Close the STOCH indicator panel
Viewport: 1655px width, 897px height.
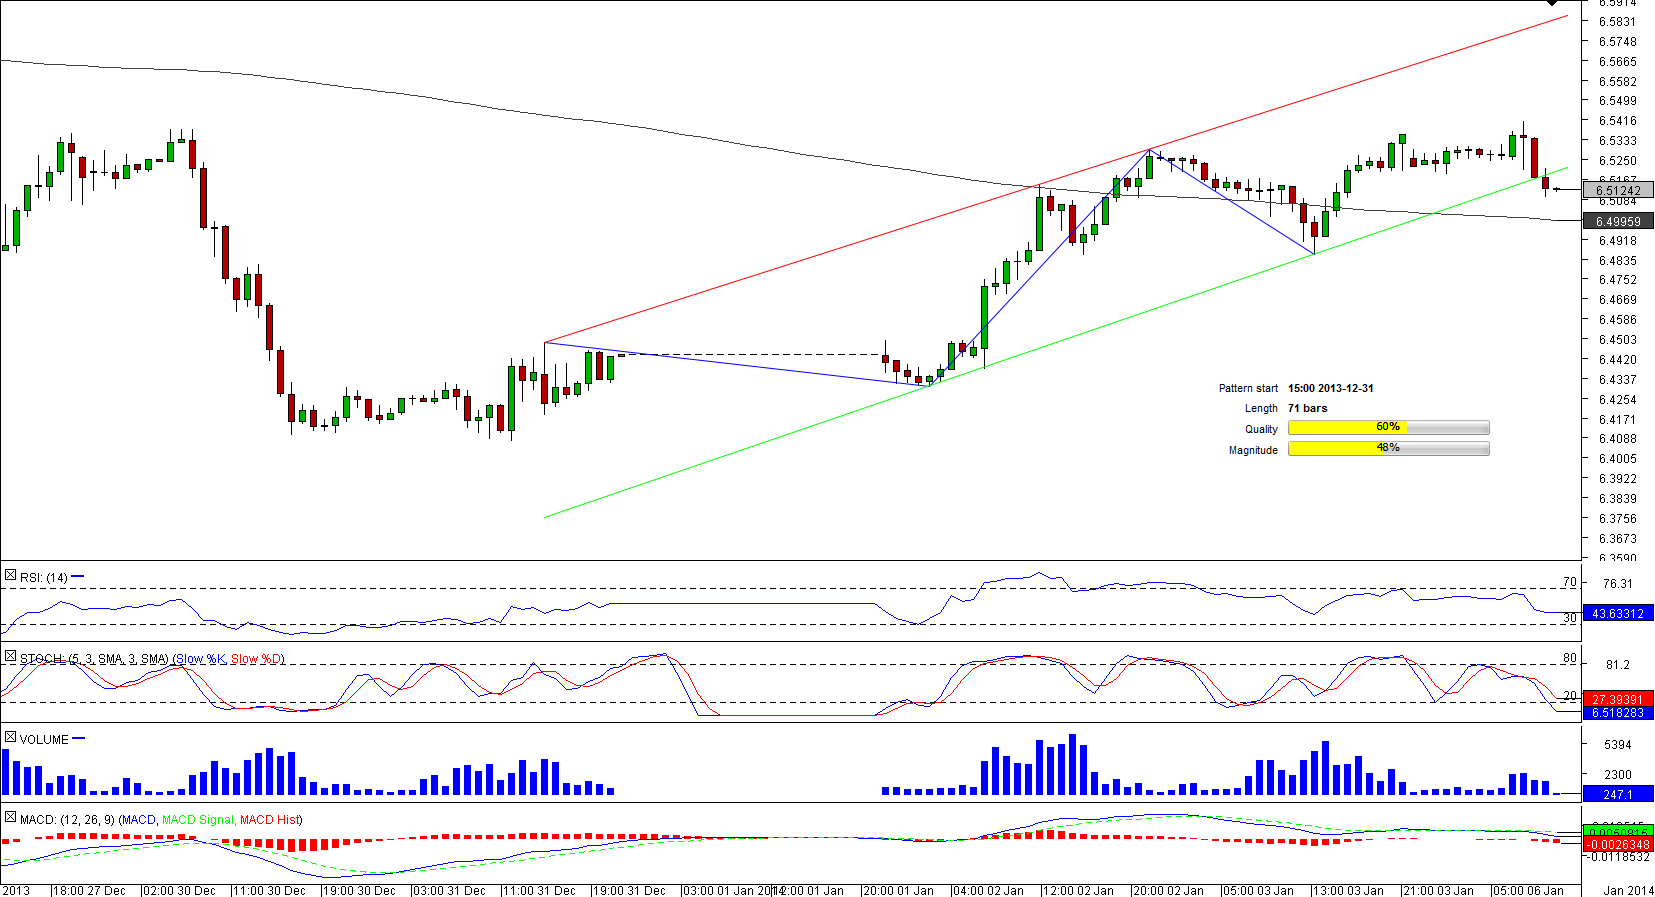coord(10,657)
